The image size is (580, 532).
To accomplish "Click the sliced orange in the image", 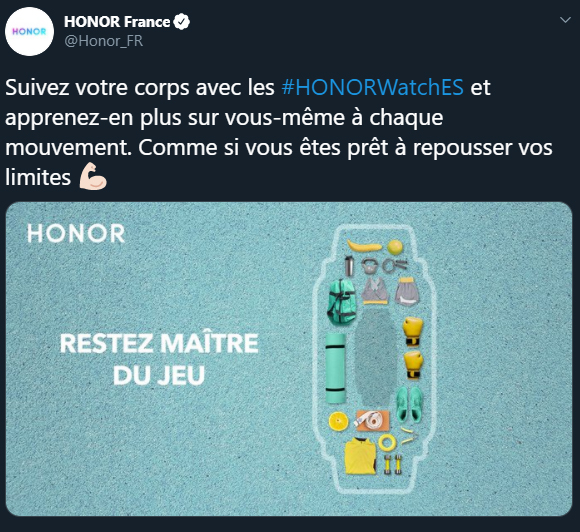I will pyautogui.click(x=338, y=421).
